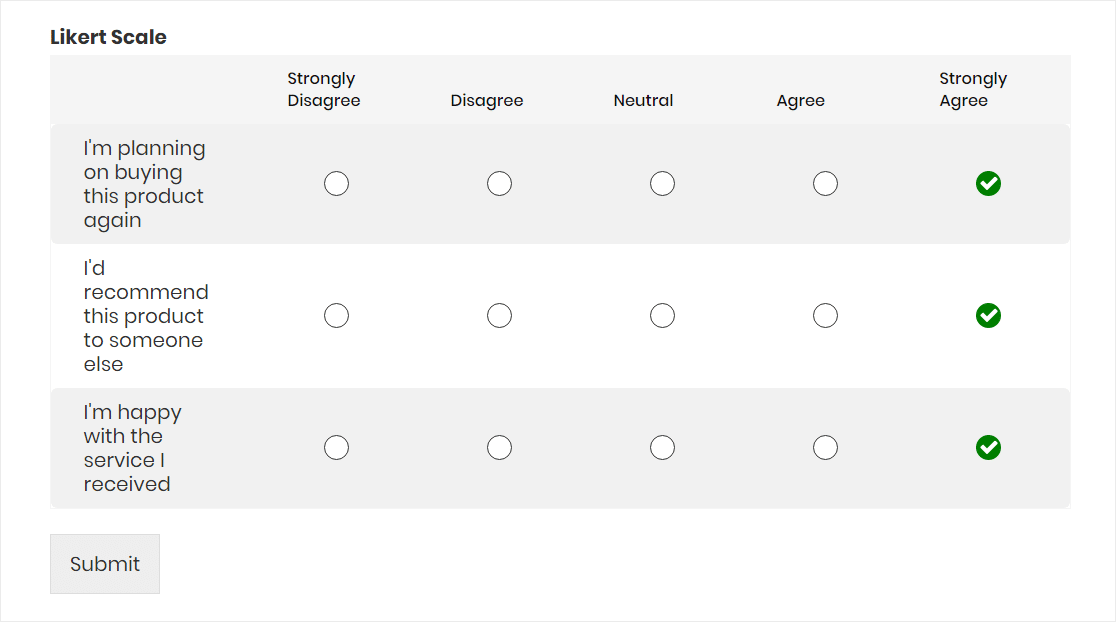This screenshot has width=1116, height=622.
Task: Click the Strongly Agree column header
Action: point(972,89)
